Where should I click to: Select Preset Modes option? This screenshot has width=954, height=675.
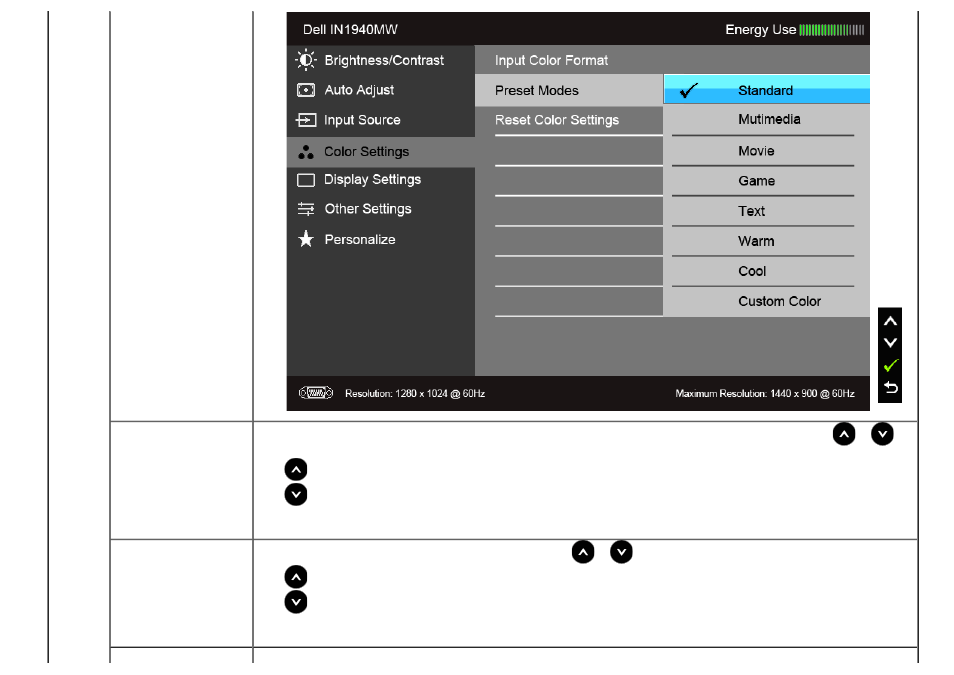click(569, 90)
